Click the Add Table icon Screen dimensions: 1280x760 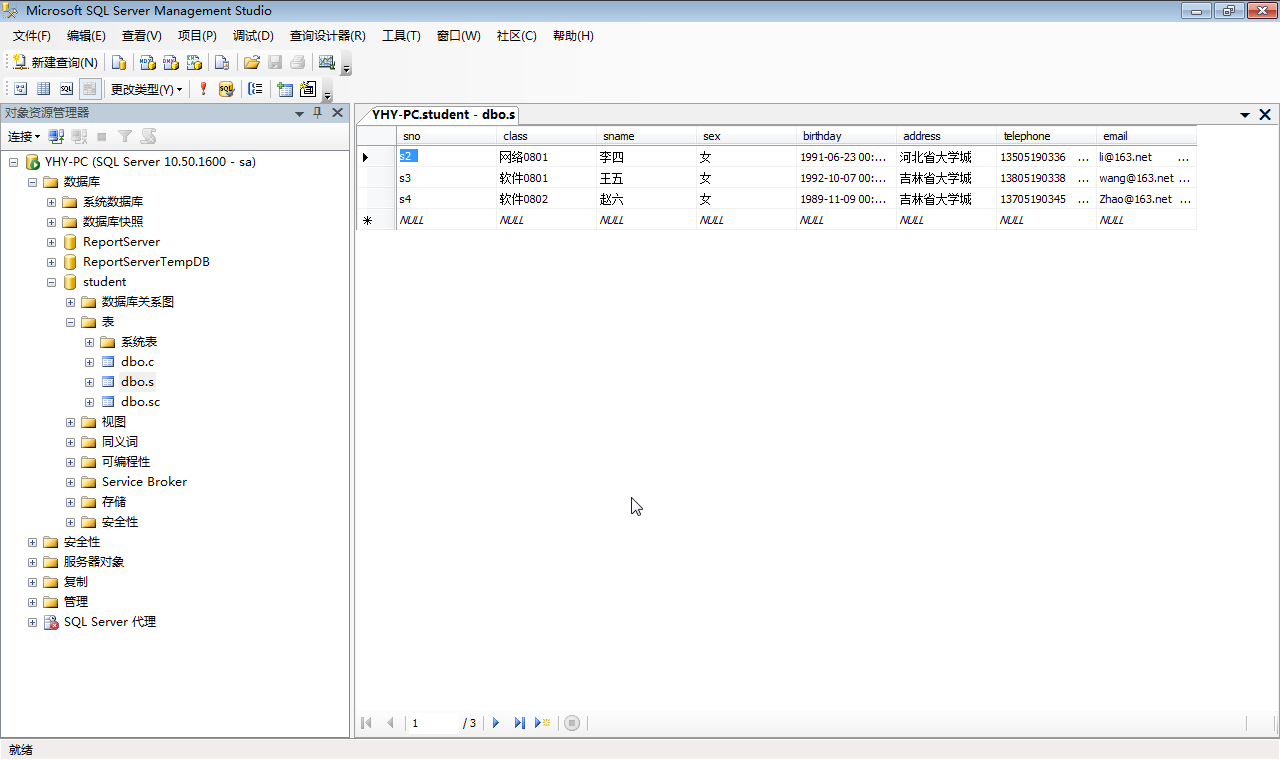pyautogui.click(x=285, y=89)
